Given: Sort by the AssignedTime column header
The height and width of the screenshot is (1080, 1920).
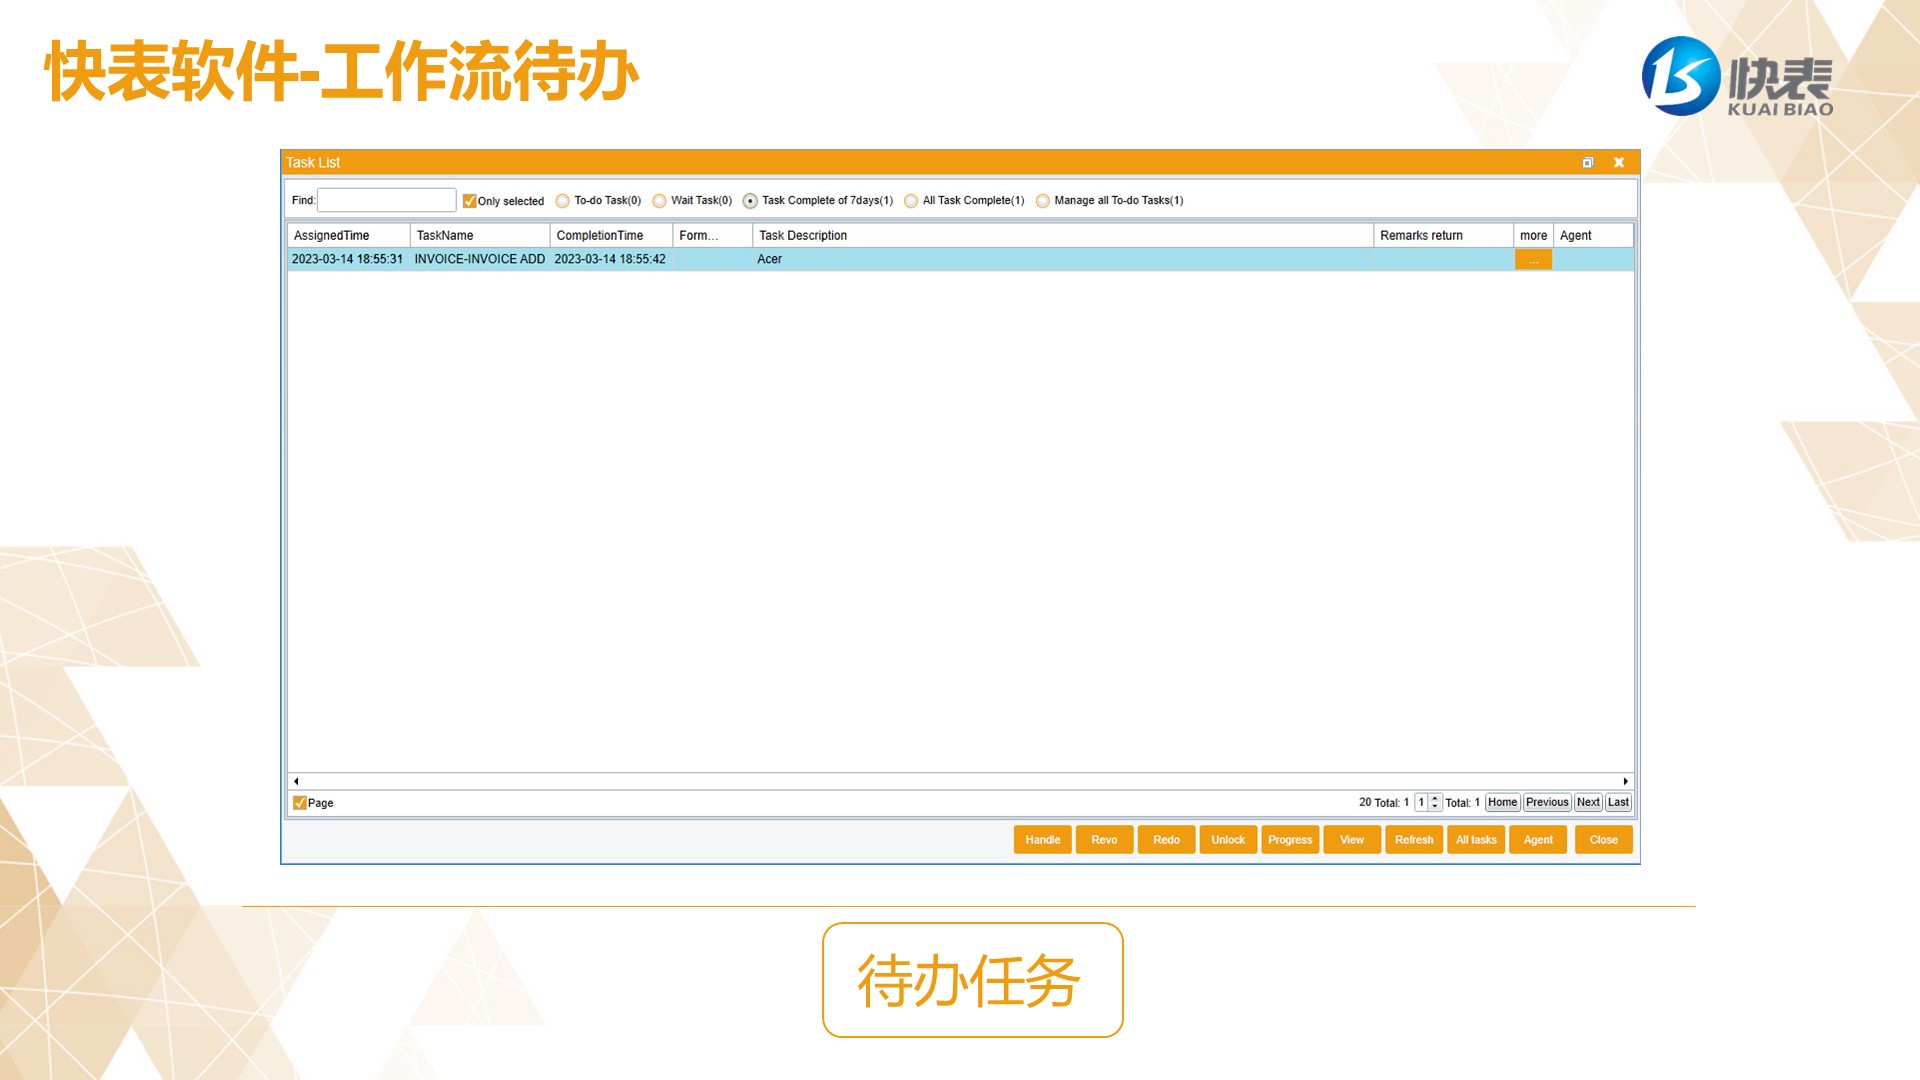Looking at the screenshot, I should (x=349, y=235).
